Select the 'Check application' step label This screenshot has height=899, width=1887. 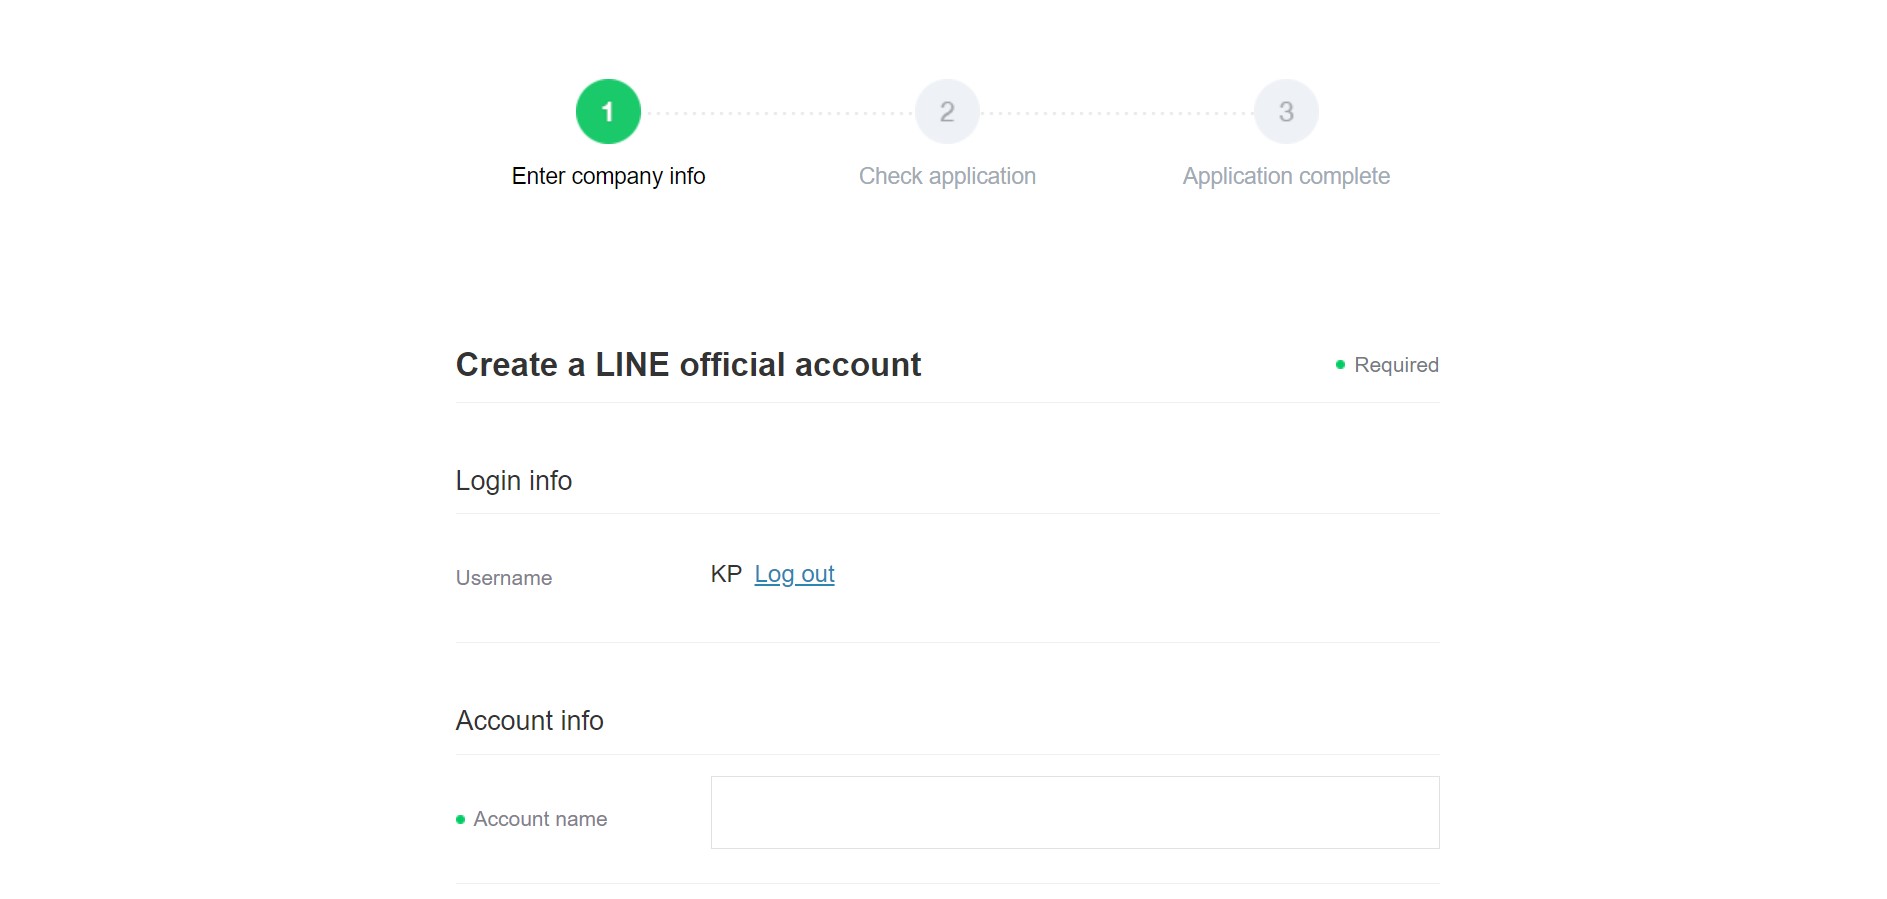click(x=947, y=176)
